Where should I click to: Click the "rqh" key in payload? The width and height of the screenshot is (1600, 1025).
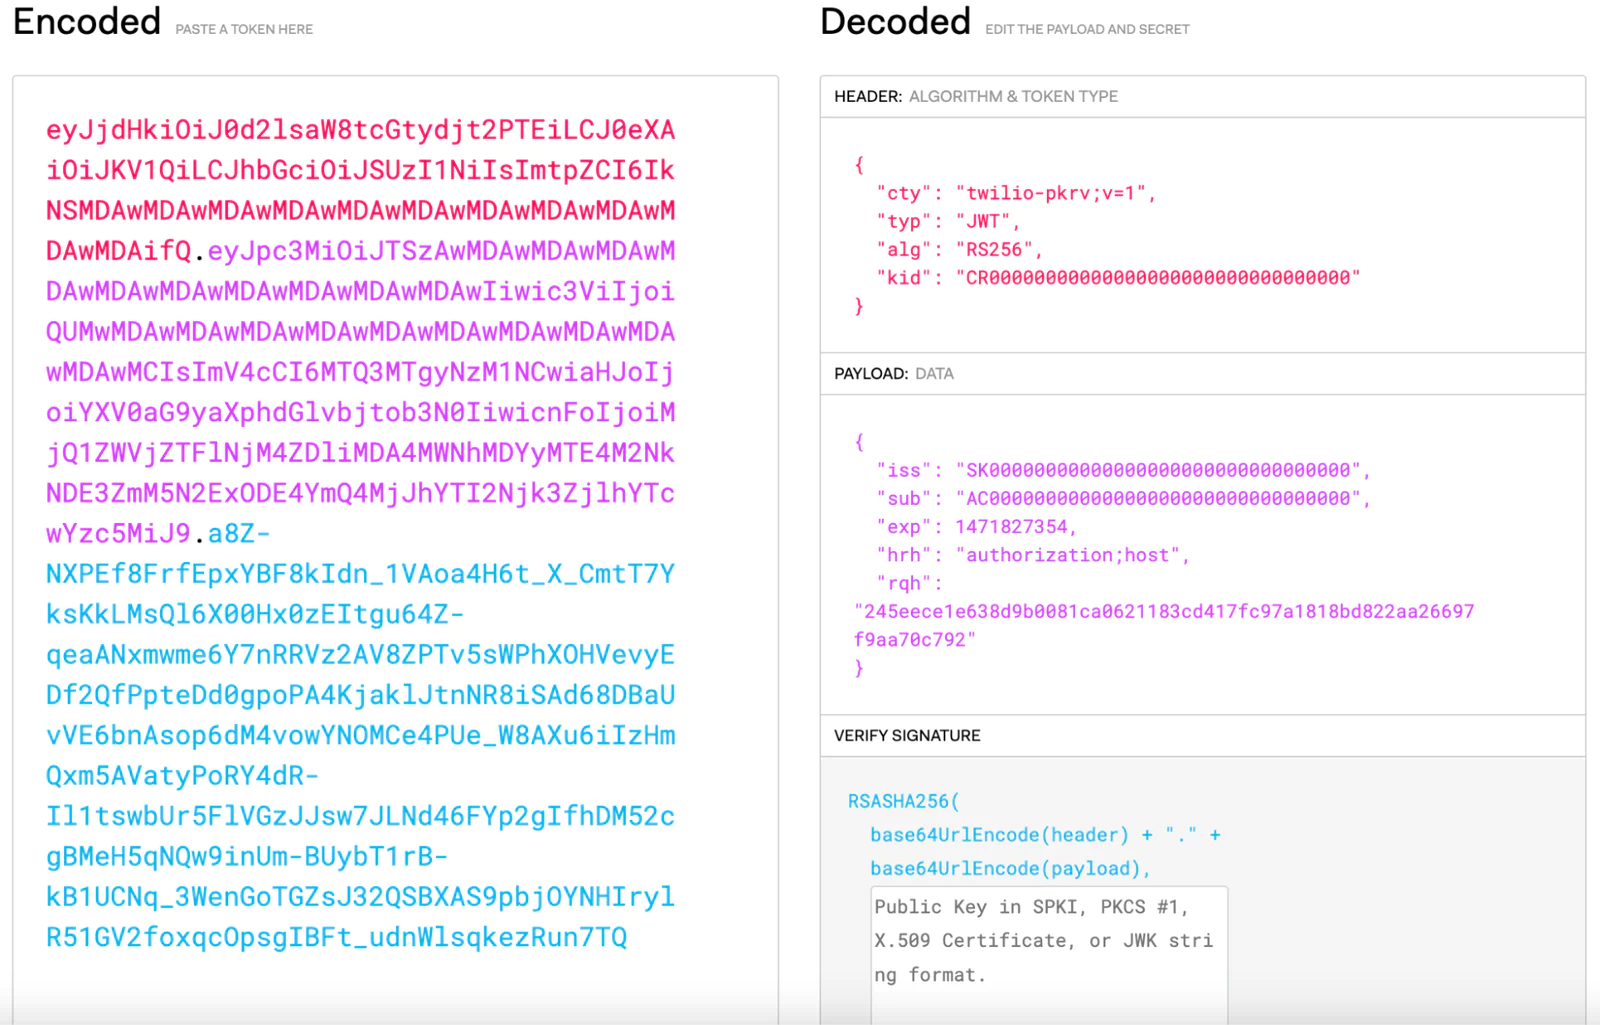coord(904,582)
